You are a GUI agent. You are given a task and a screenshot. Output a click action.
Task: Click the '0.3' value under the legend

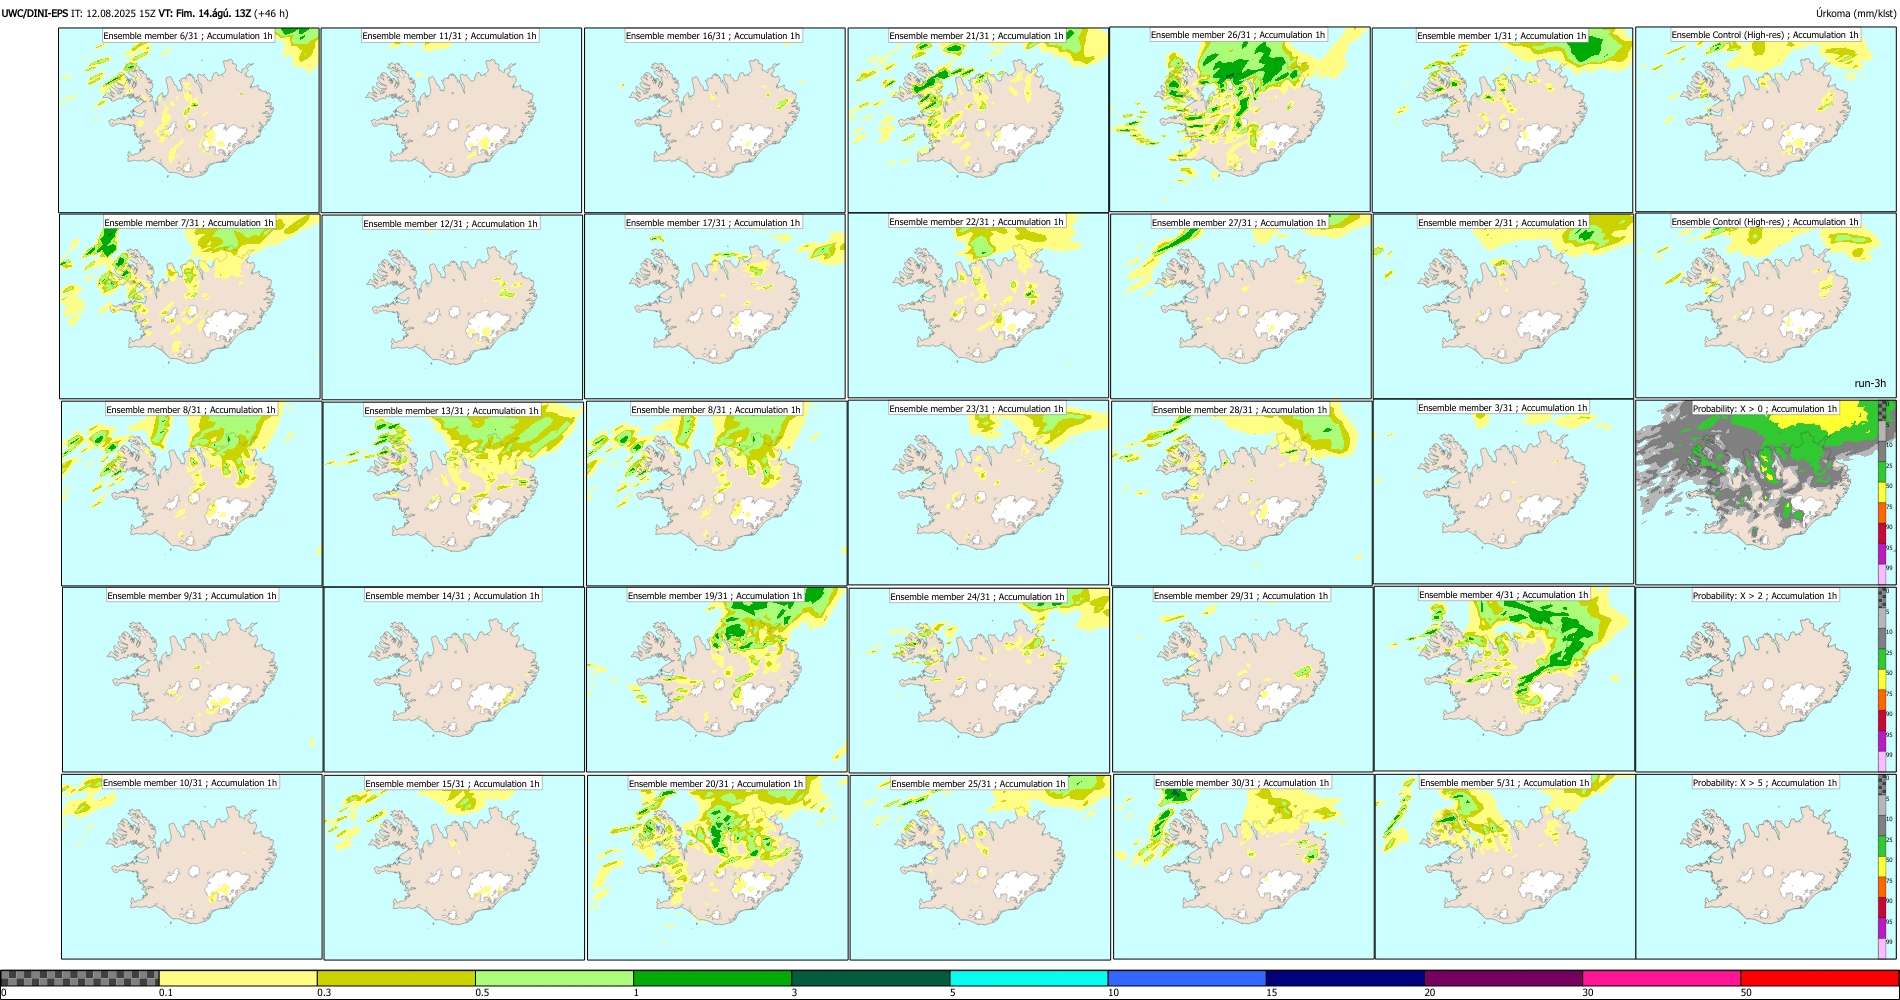(323, 993)
